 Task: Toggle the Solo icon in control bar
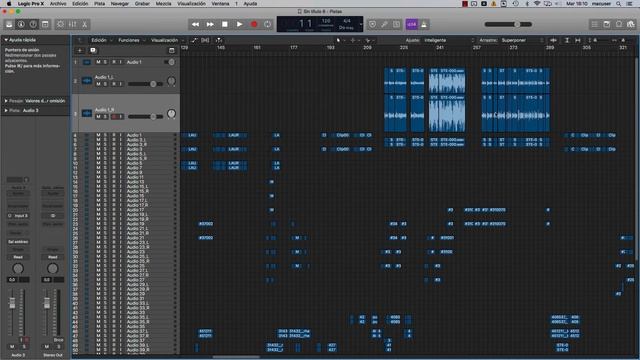point(396,24)
